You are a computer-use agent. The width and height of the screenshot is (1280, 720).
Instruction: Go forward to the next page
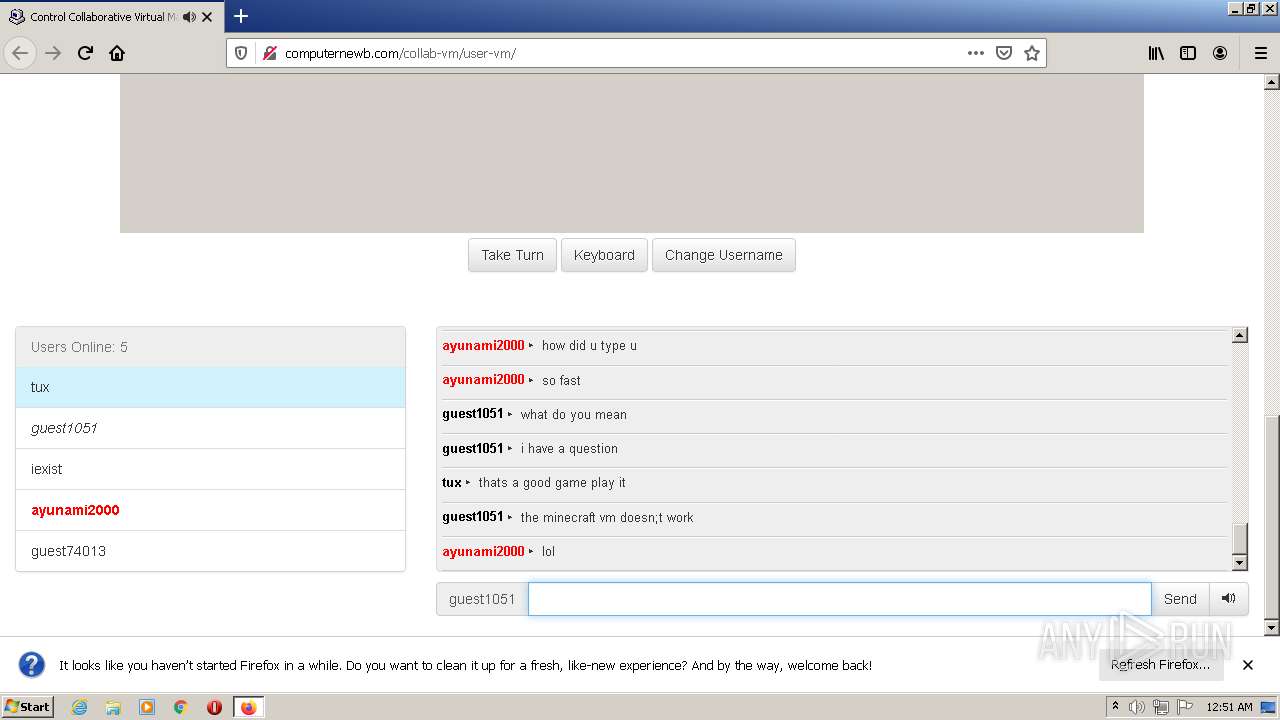(53, 53)
